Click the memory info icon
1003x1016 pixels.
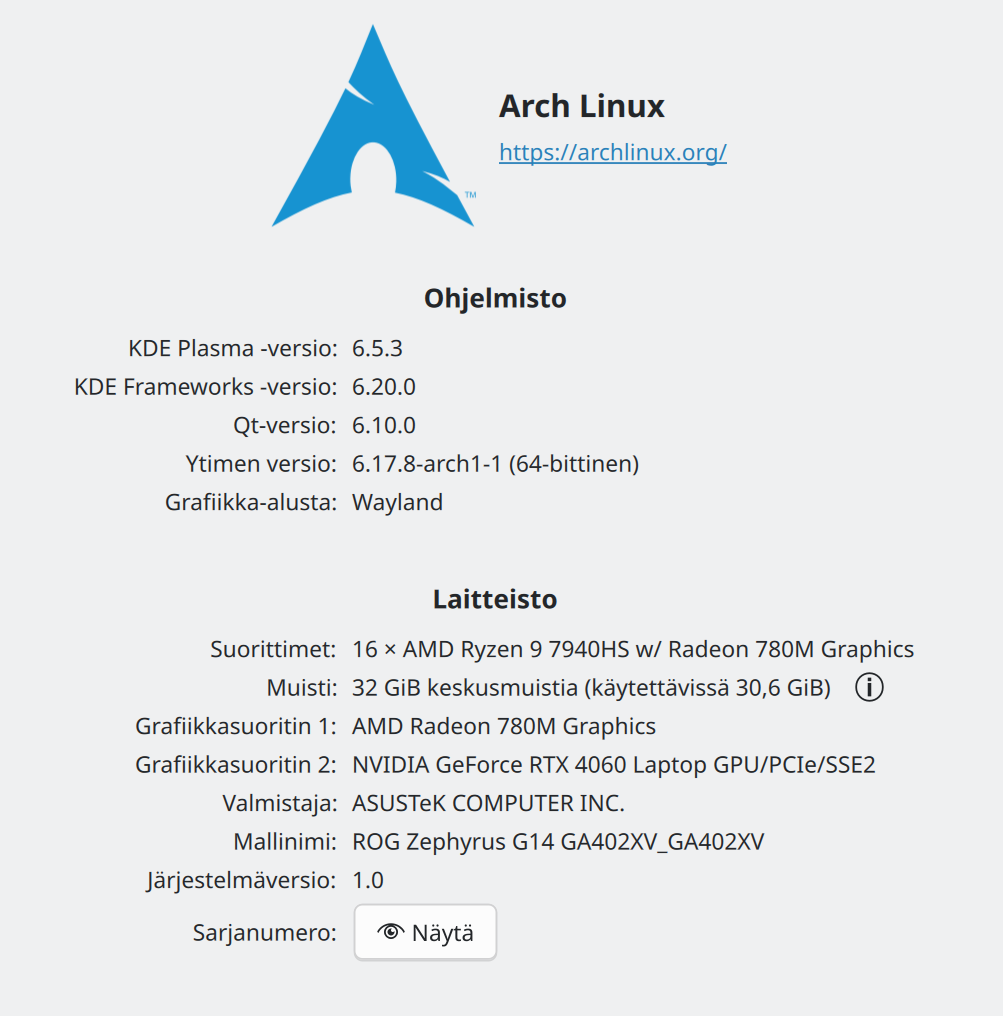coord(870,688)
